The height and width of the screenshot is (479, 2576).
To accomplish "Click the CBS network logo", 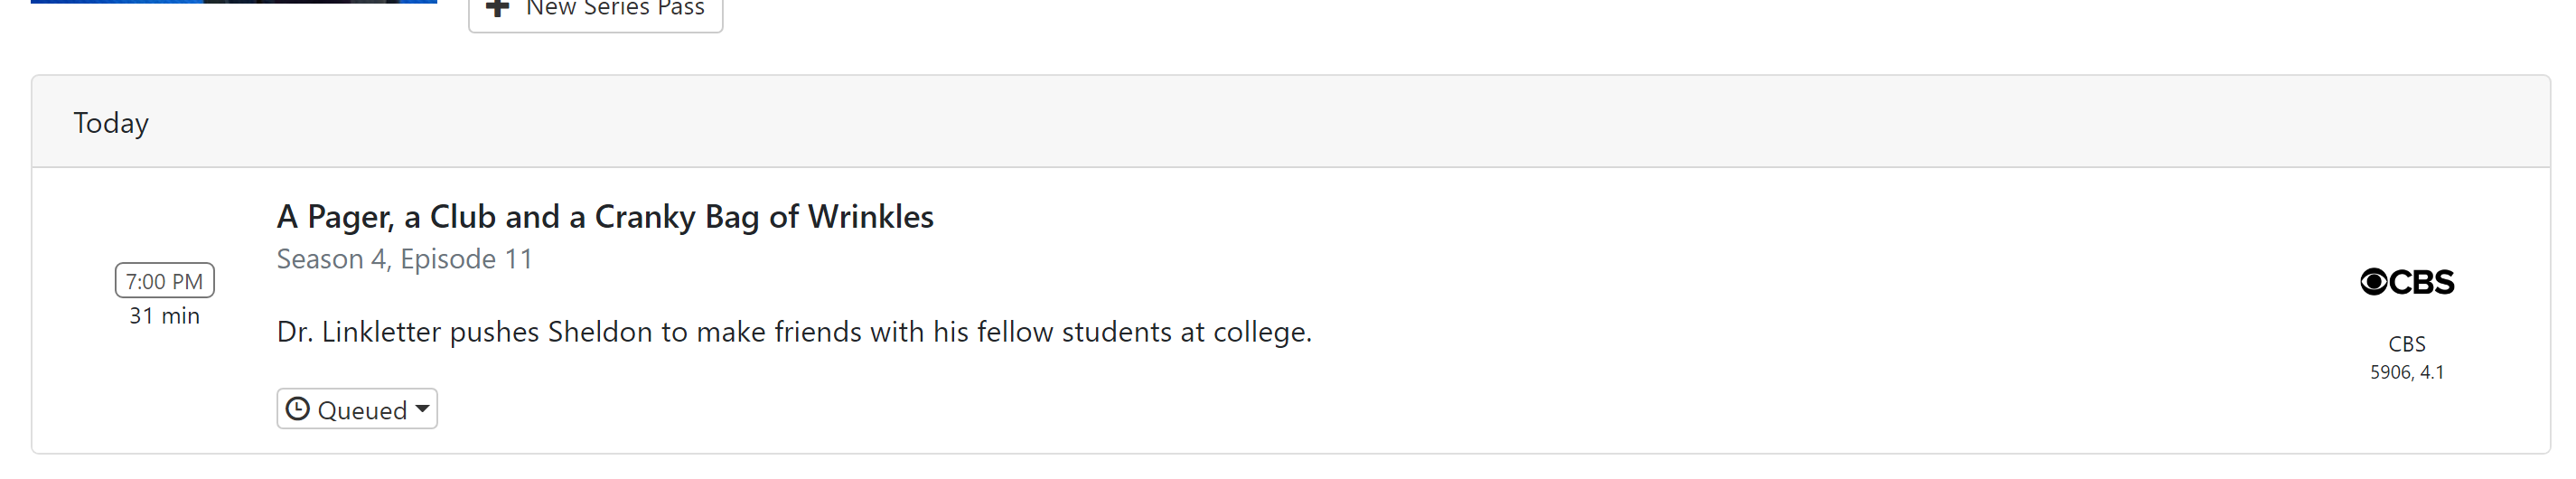I will pos(2406,282).
